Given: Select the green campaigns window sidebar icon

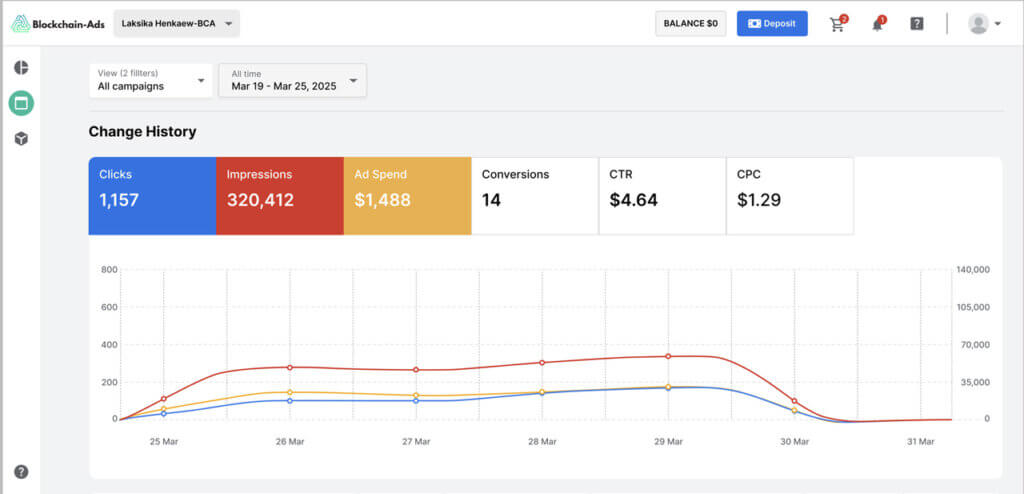Looking at the screenshot, I should pyautogui.click(x=22, y=103).
